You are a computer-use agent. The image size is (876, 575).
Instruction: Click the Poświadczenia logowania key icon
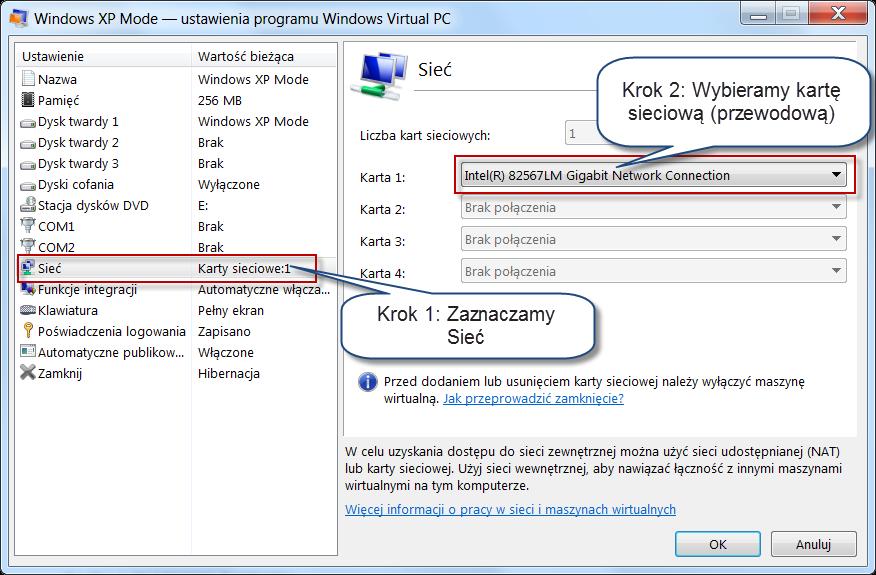click(x=28, y=330)
